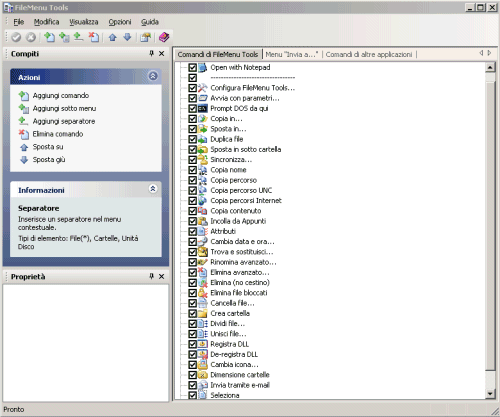Viewport: 500px width, 417px height.
Task: Click the Registra DLL icon
Action: click(203, 344)
